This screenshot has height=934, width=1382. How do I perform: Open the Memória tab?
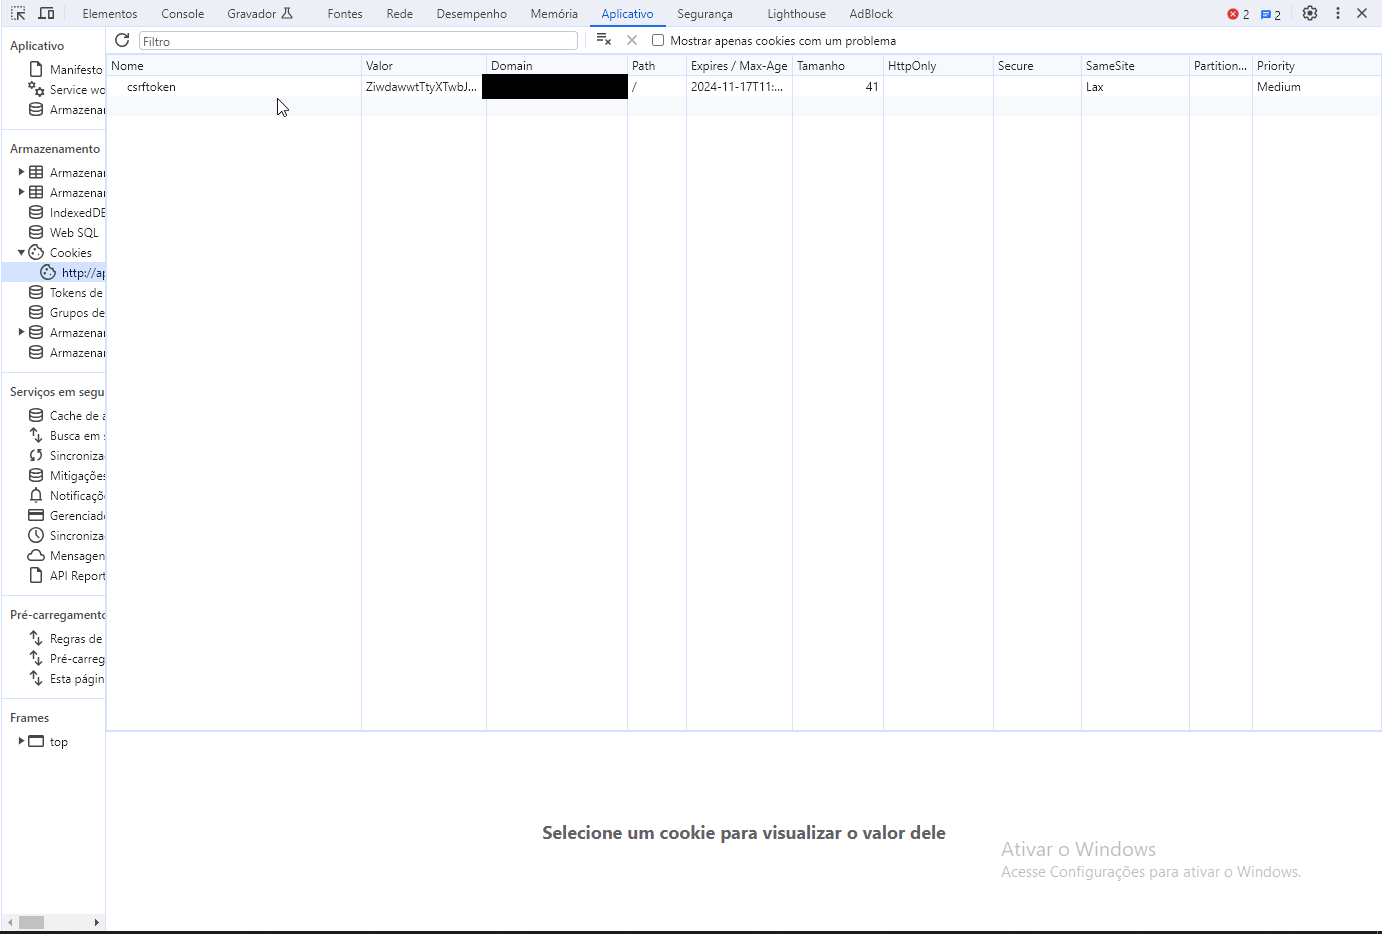tap(554, 14)
